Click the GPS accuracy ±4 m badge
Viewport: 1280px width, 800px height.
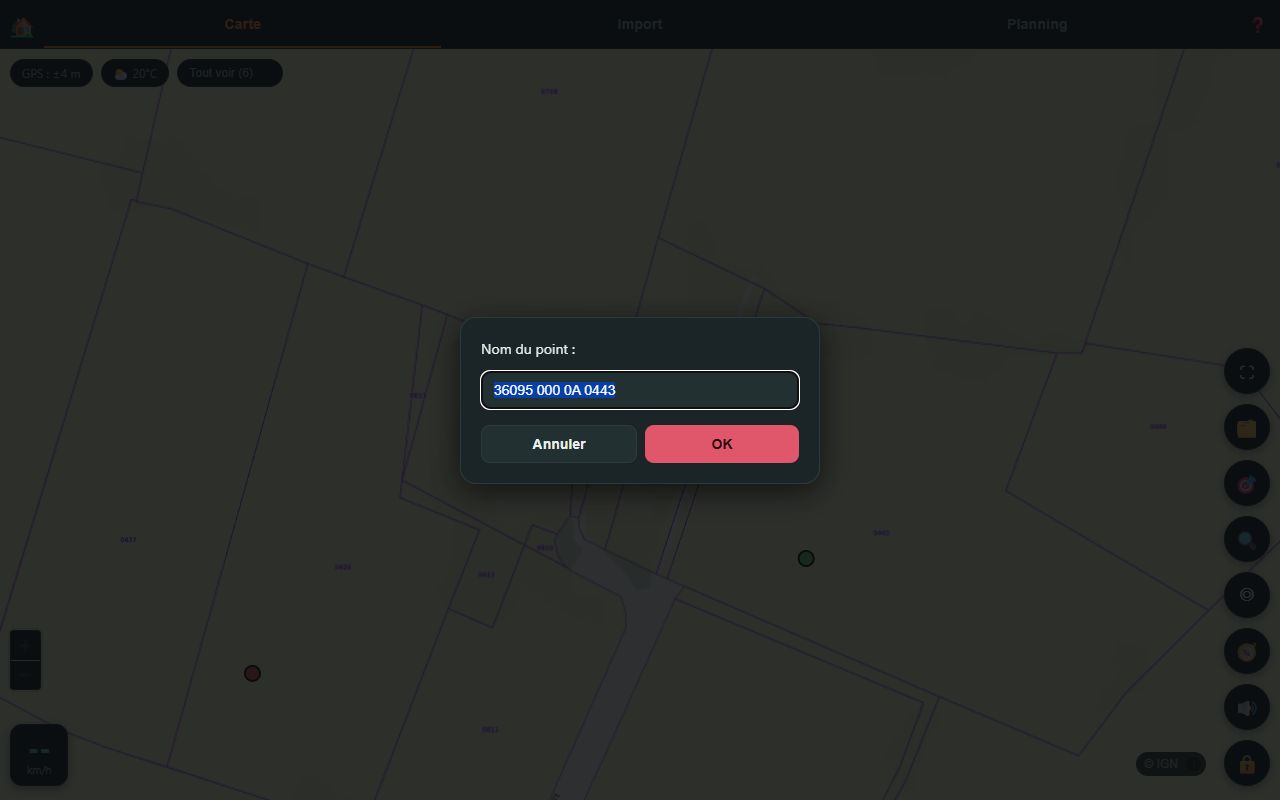point(51,73)
